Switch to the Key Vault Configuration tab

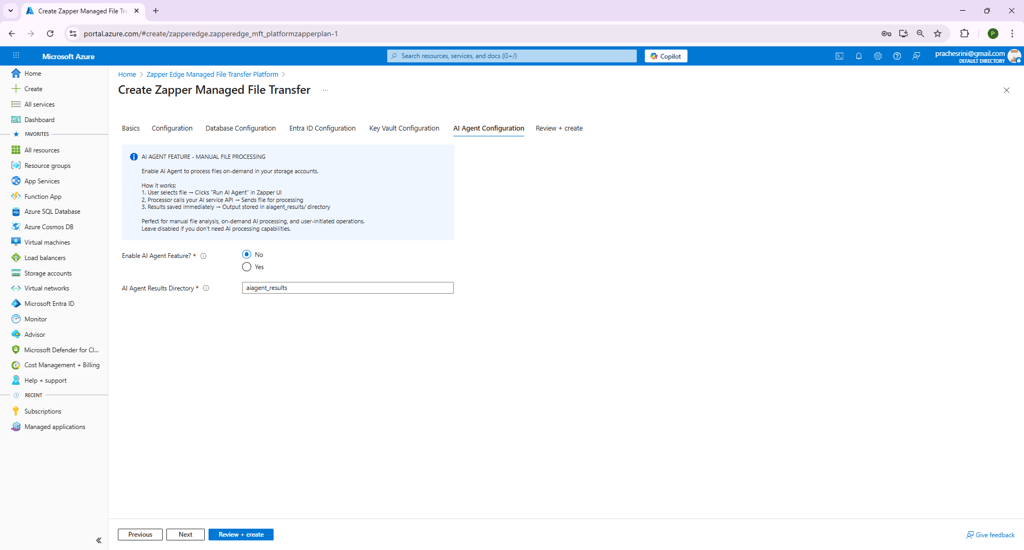[404, 129]
